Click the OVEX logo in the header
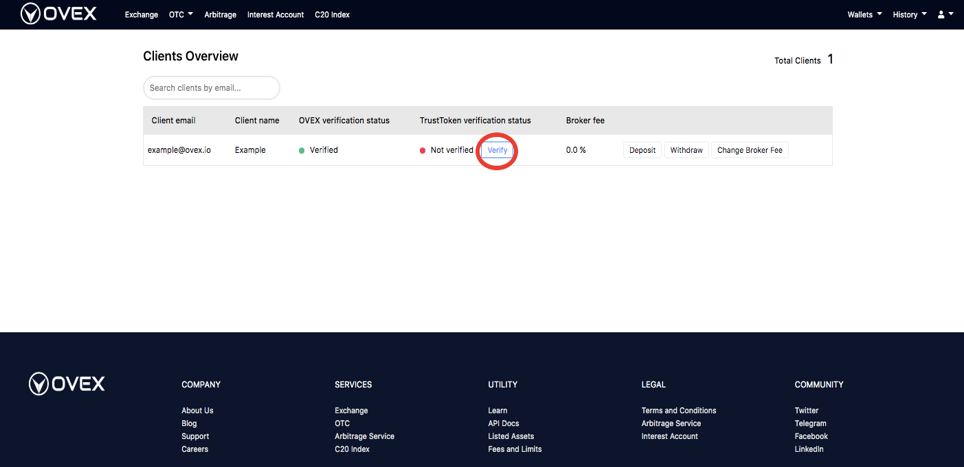The height and width of the screenshot is (467, 964). [x=58, y=14]
